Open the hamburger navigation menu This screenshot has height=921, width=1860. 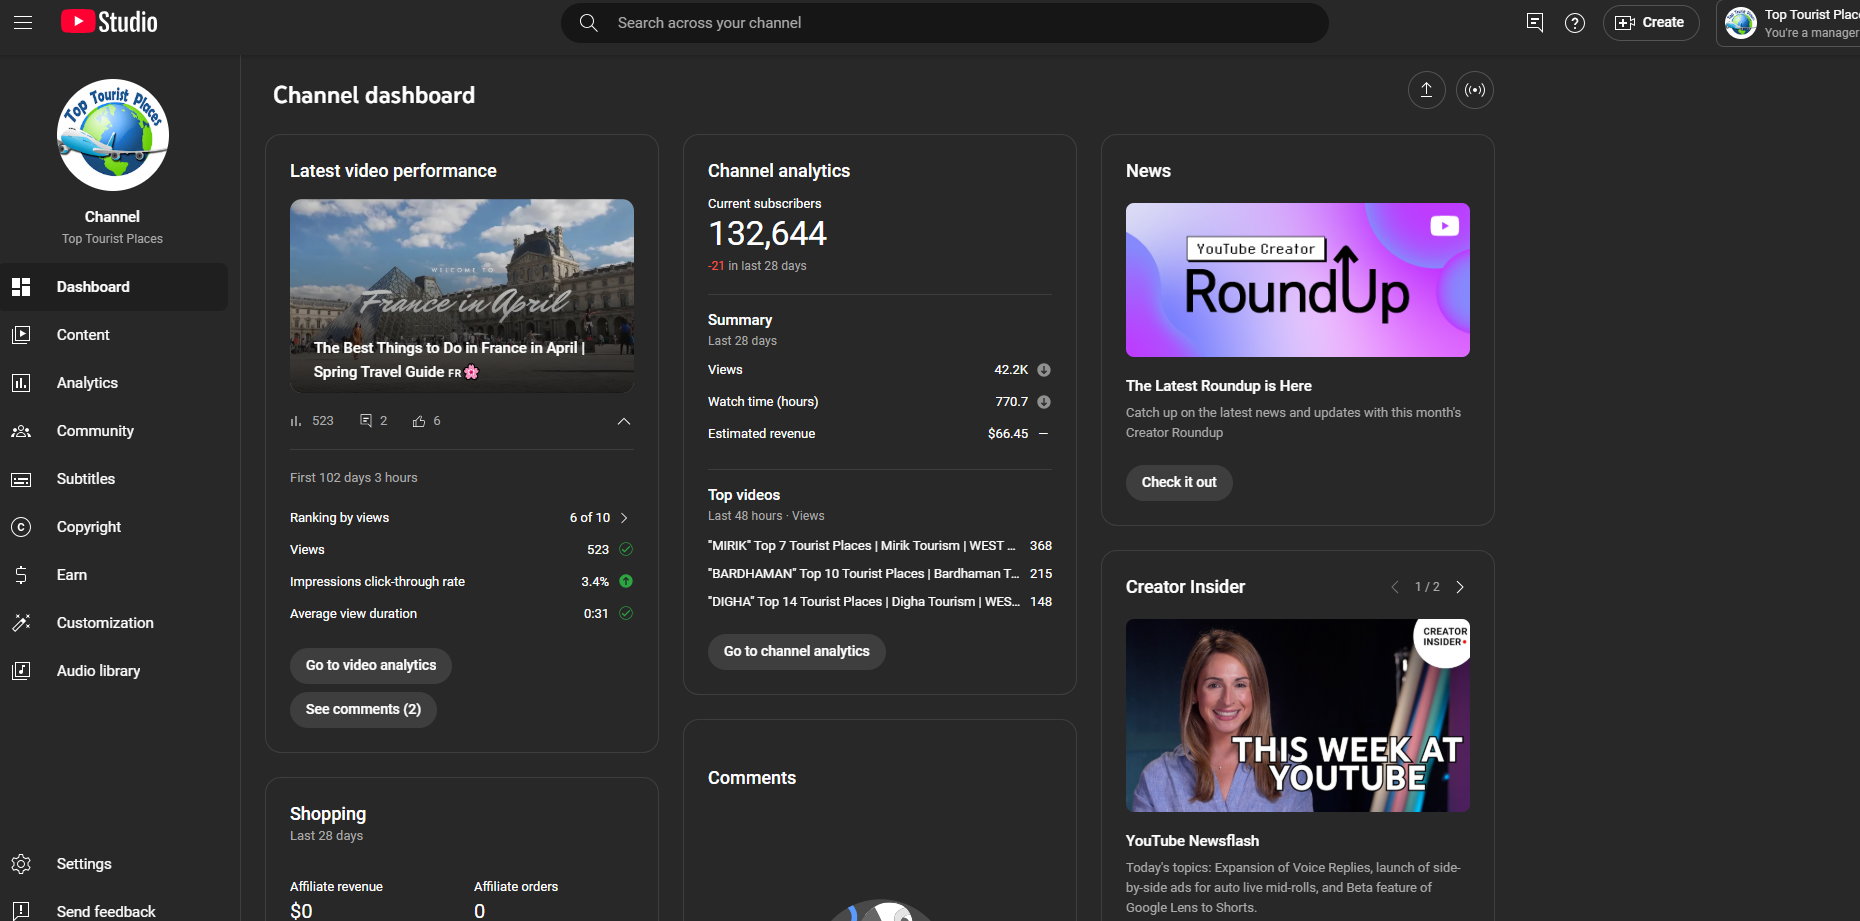click(x=23, y=22)
